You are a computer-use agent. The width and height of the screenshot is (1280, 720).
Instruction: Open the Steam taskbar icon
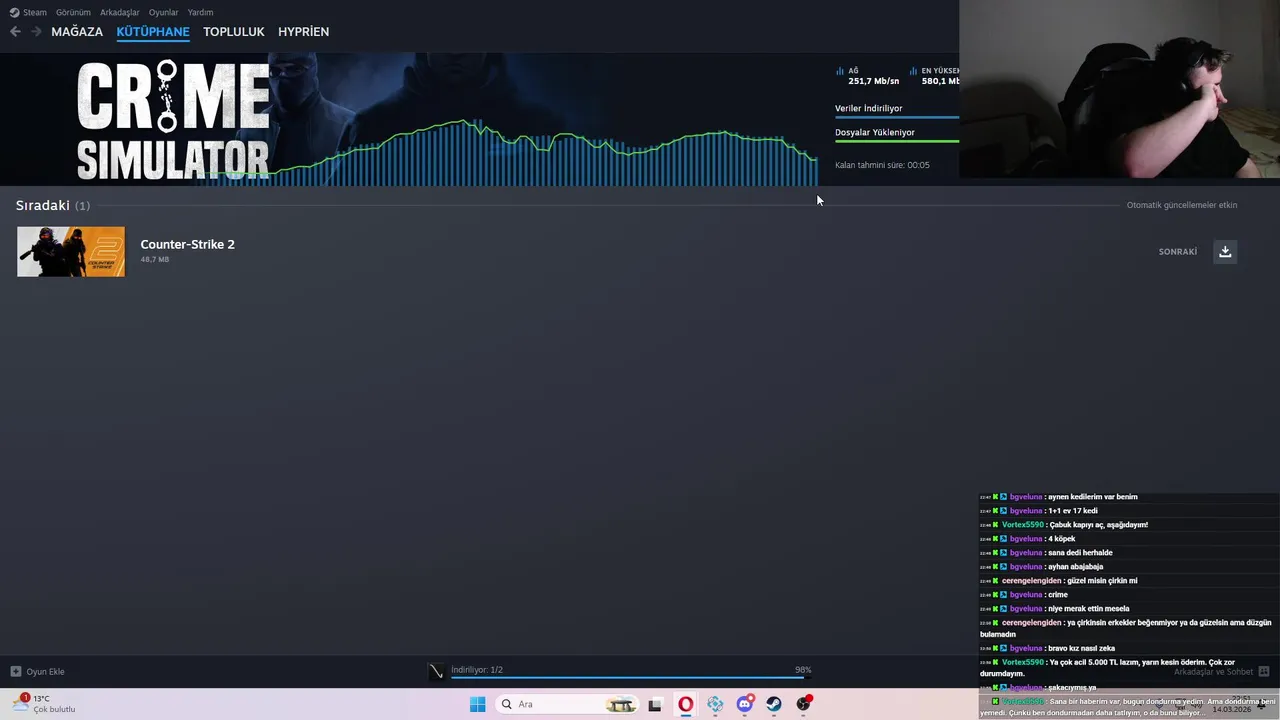click(x=774, y=704)
